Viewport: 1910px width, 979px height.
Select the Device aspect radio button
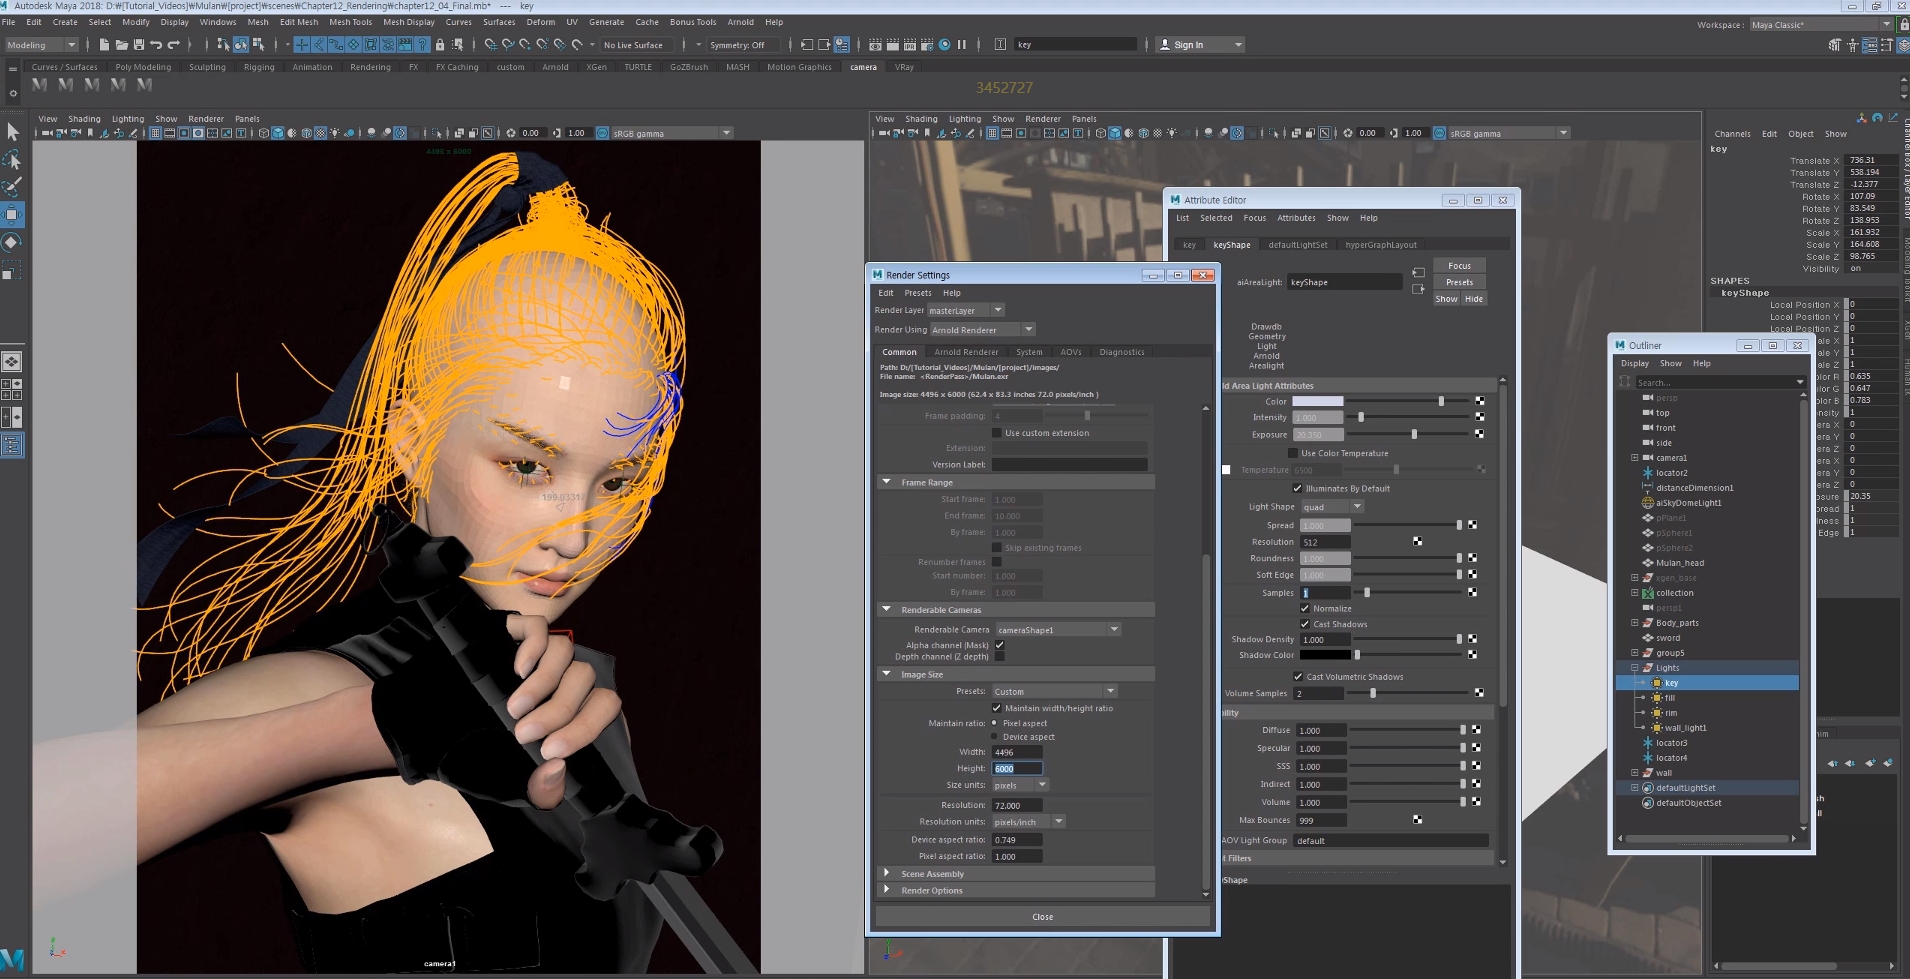pos(995,737)
